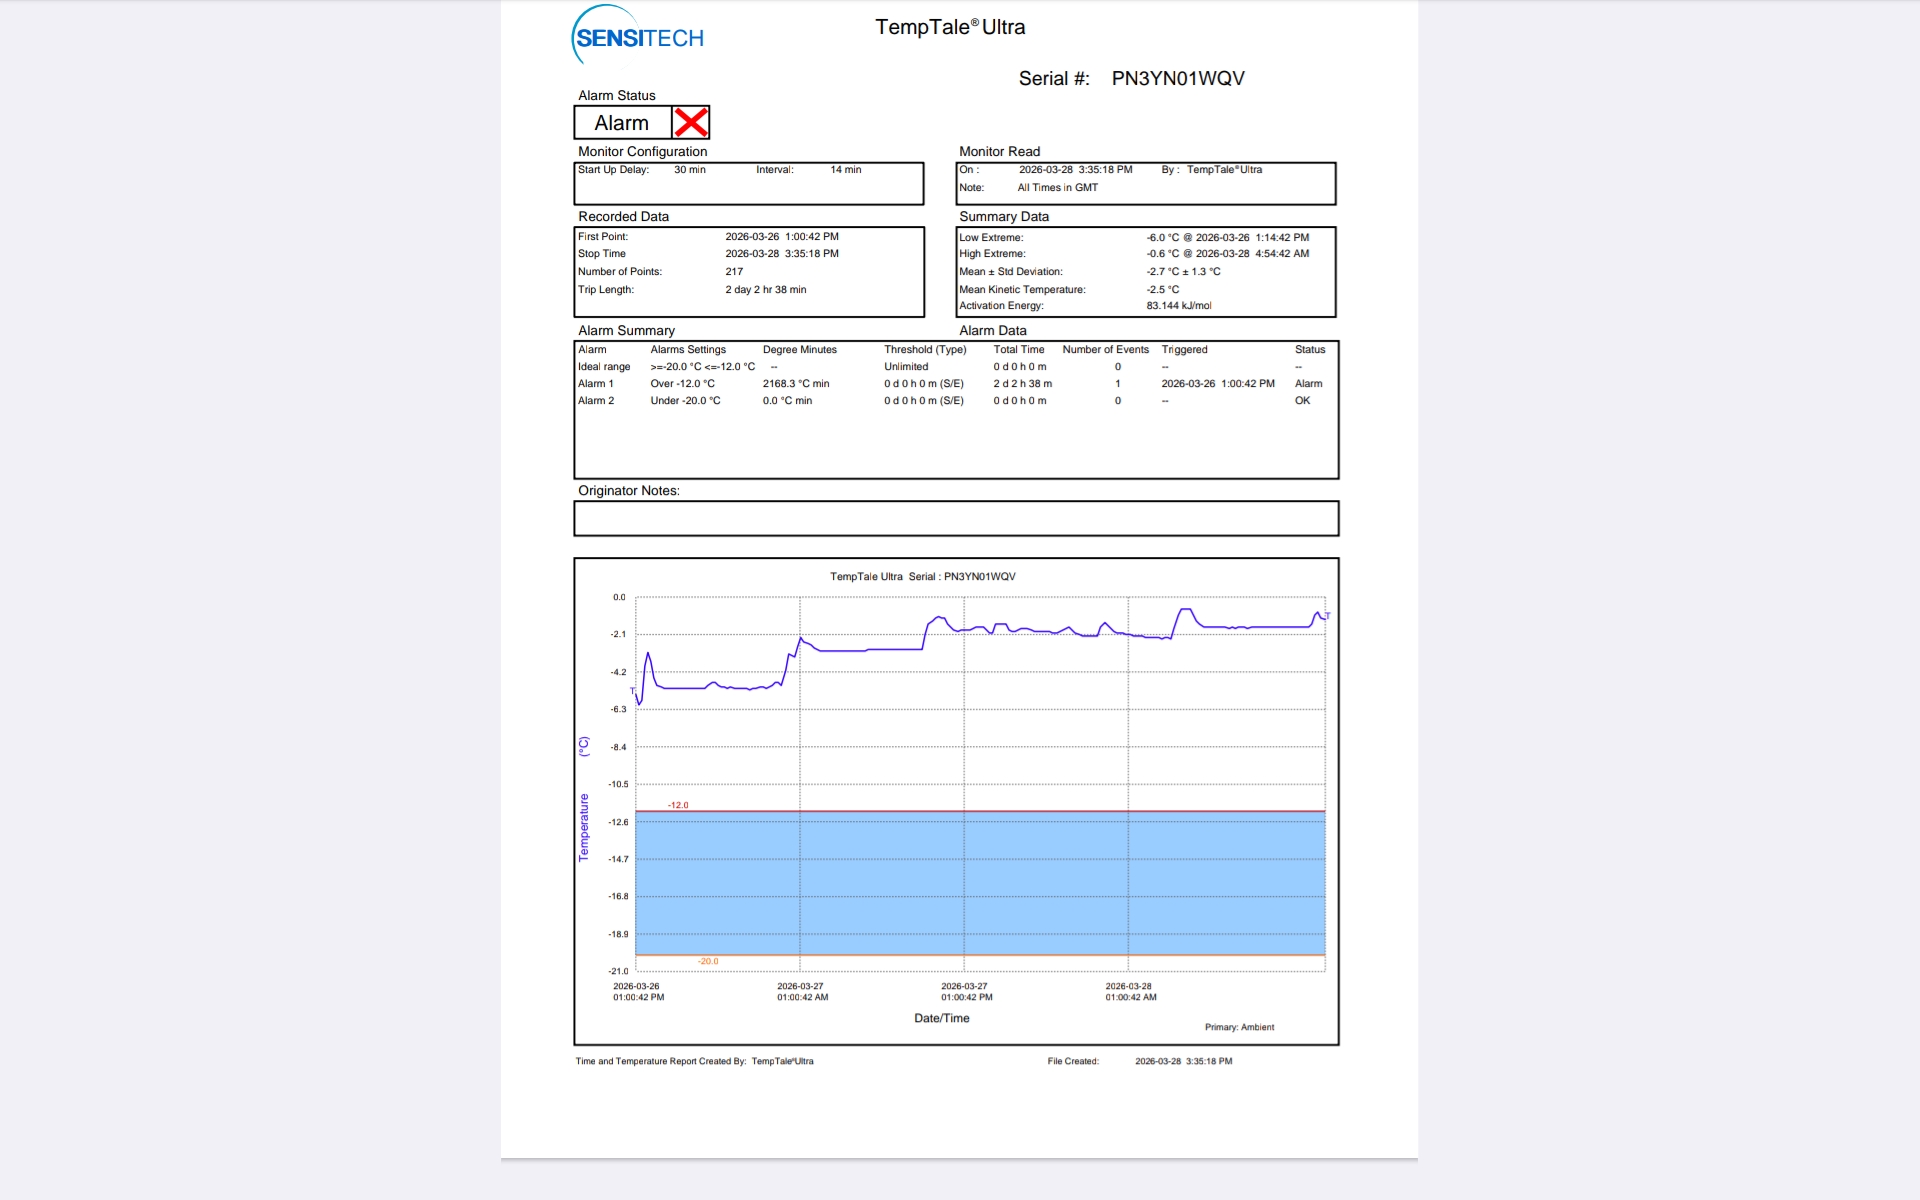This screenshot has height=1200, width=1920.
Task: Click the Number of Points value 217
Action: 734,272
